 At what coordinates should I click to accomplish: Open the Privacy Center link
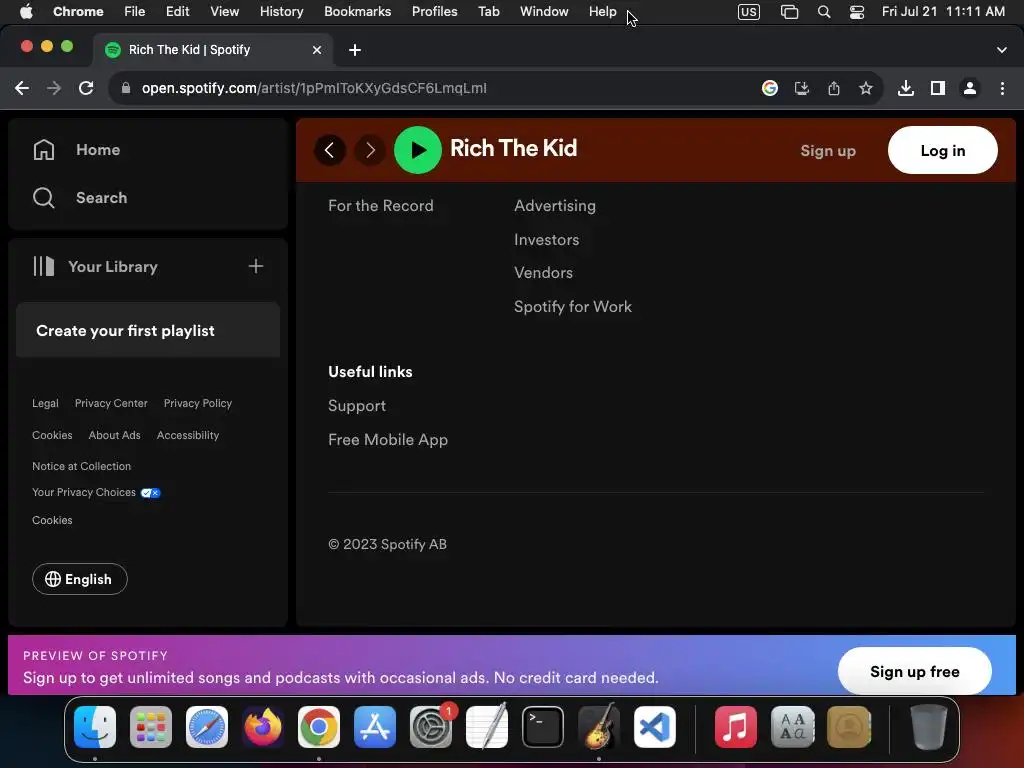click(111, 403)
